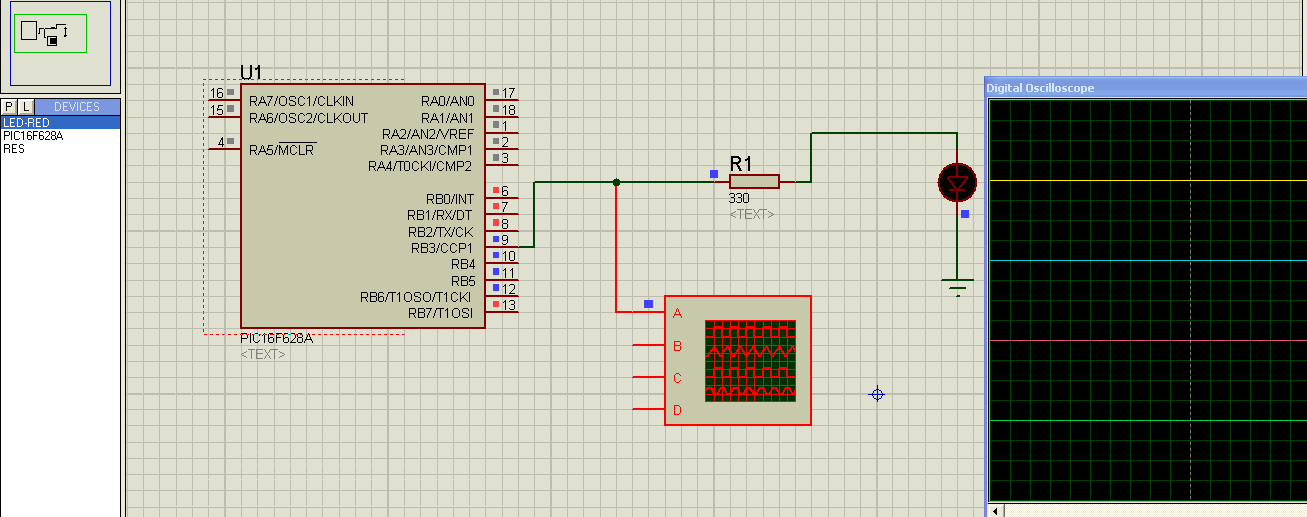1307x517 pixels.
Task: Select LED-RED in devices list
Action: [x=60, y=122]
